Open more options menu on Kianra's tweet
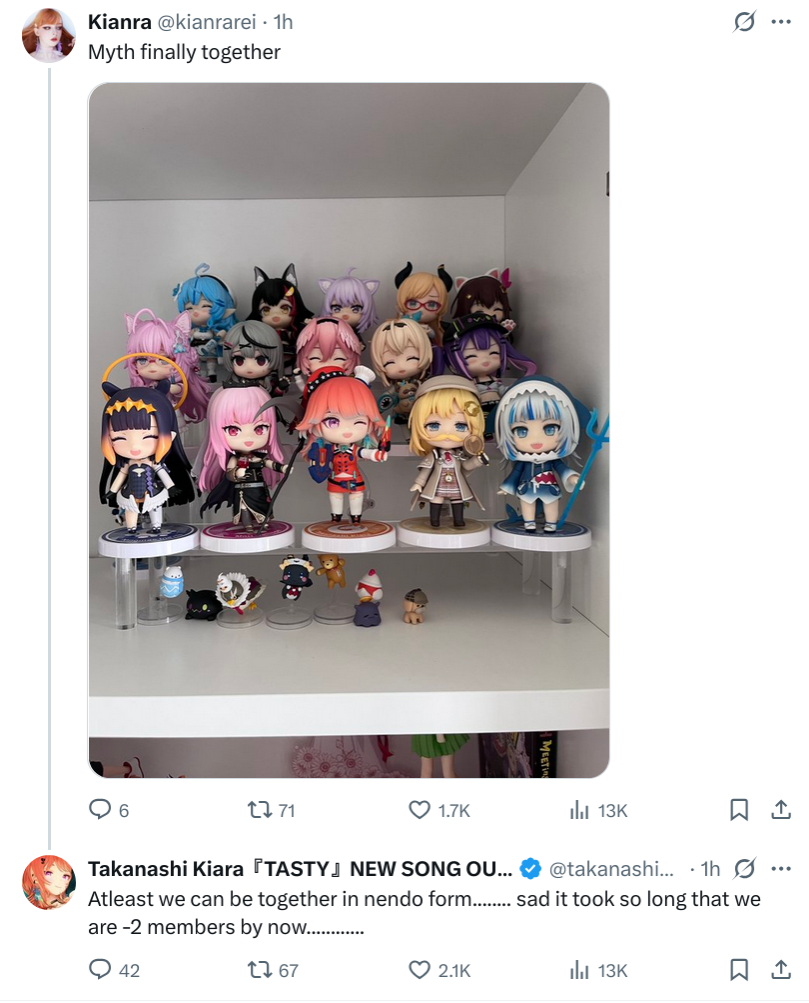 click(781, 22)
